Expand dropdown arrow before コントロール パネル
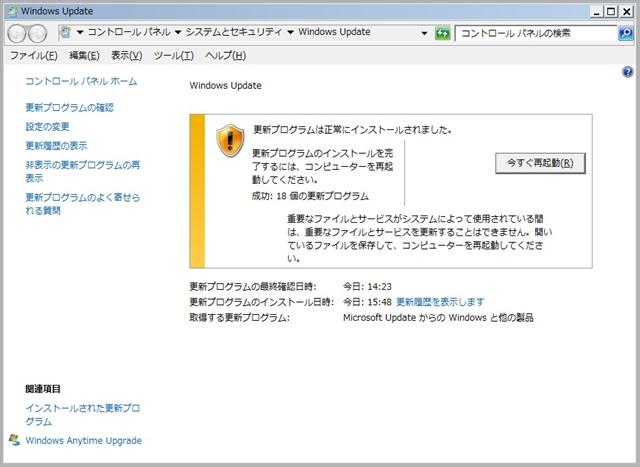Image resolution: width=640 pixels, height=467 pixels. click(80, 32)
